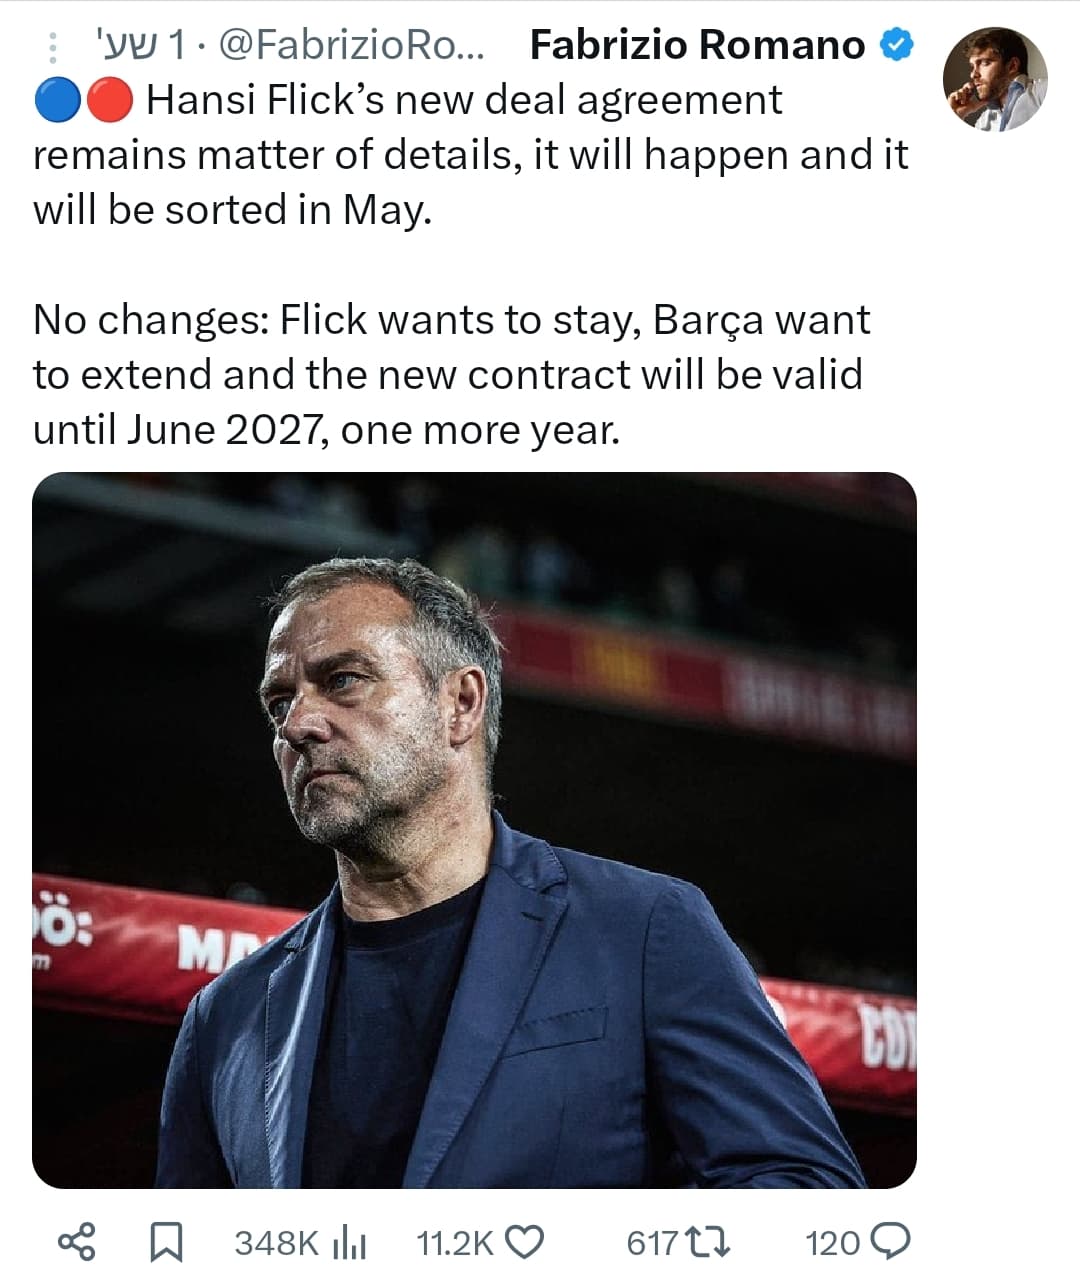1080x1285 pixels.
Task: Click the blue circle emoji
Action: click(x=57, y=100)
